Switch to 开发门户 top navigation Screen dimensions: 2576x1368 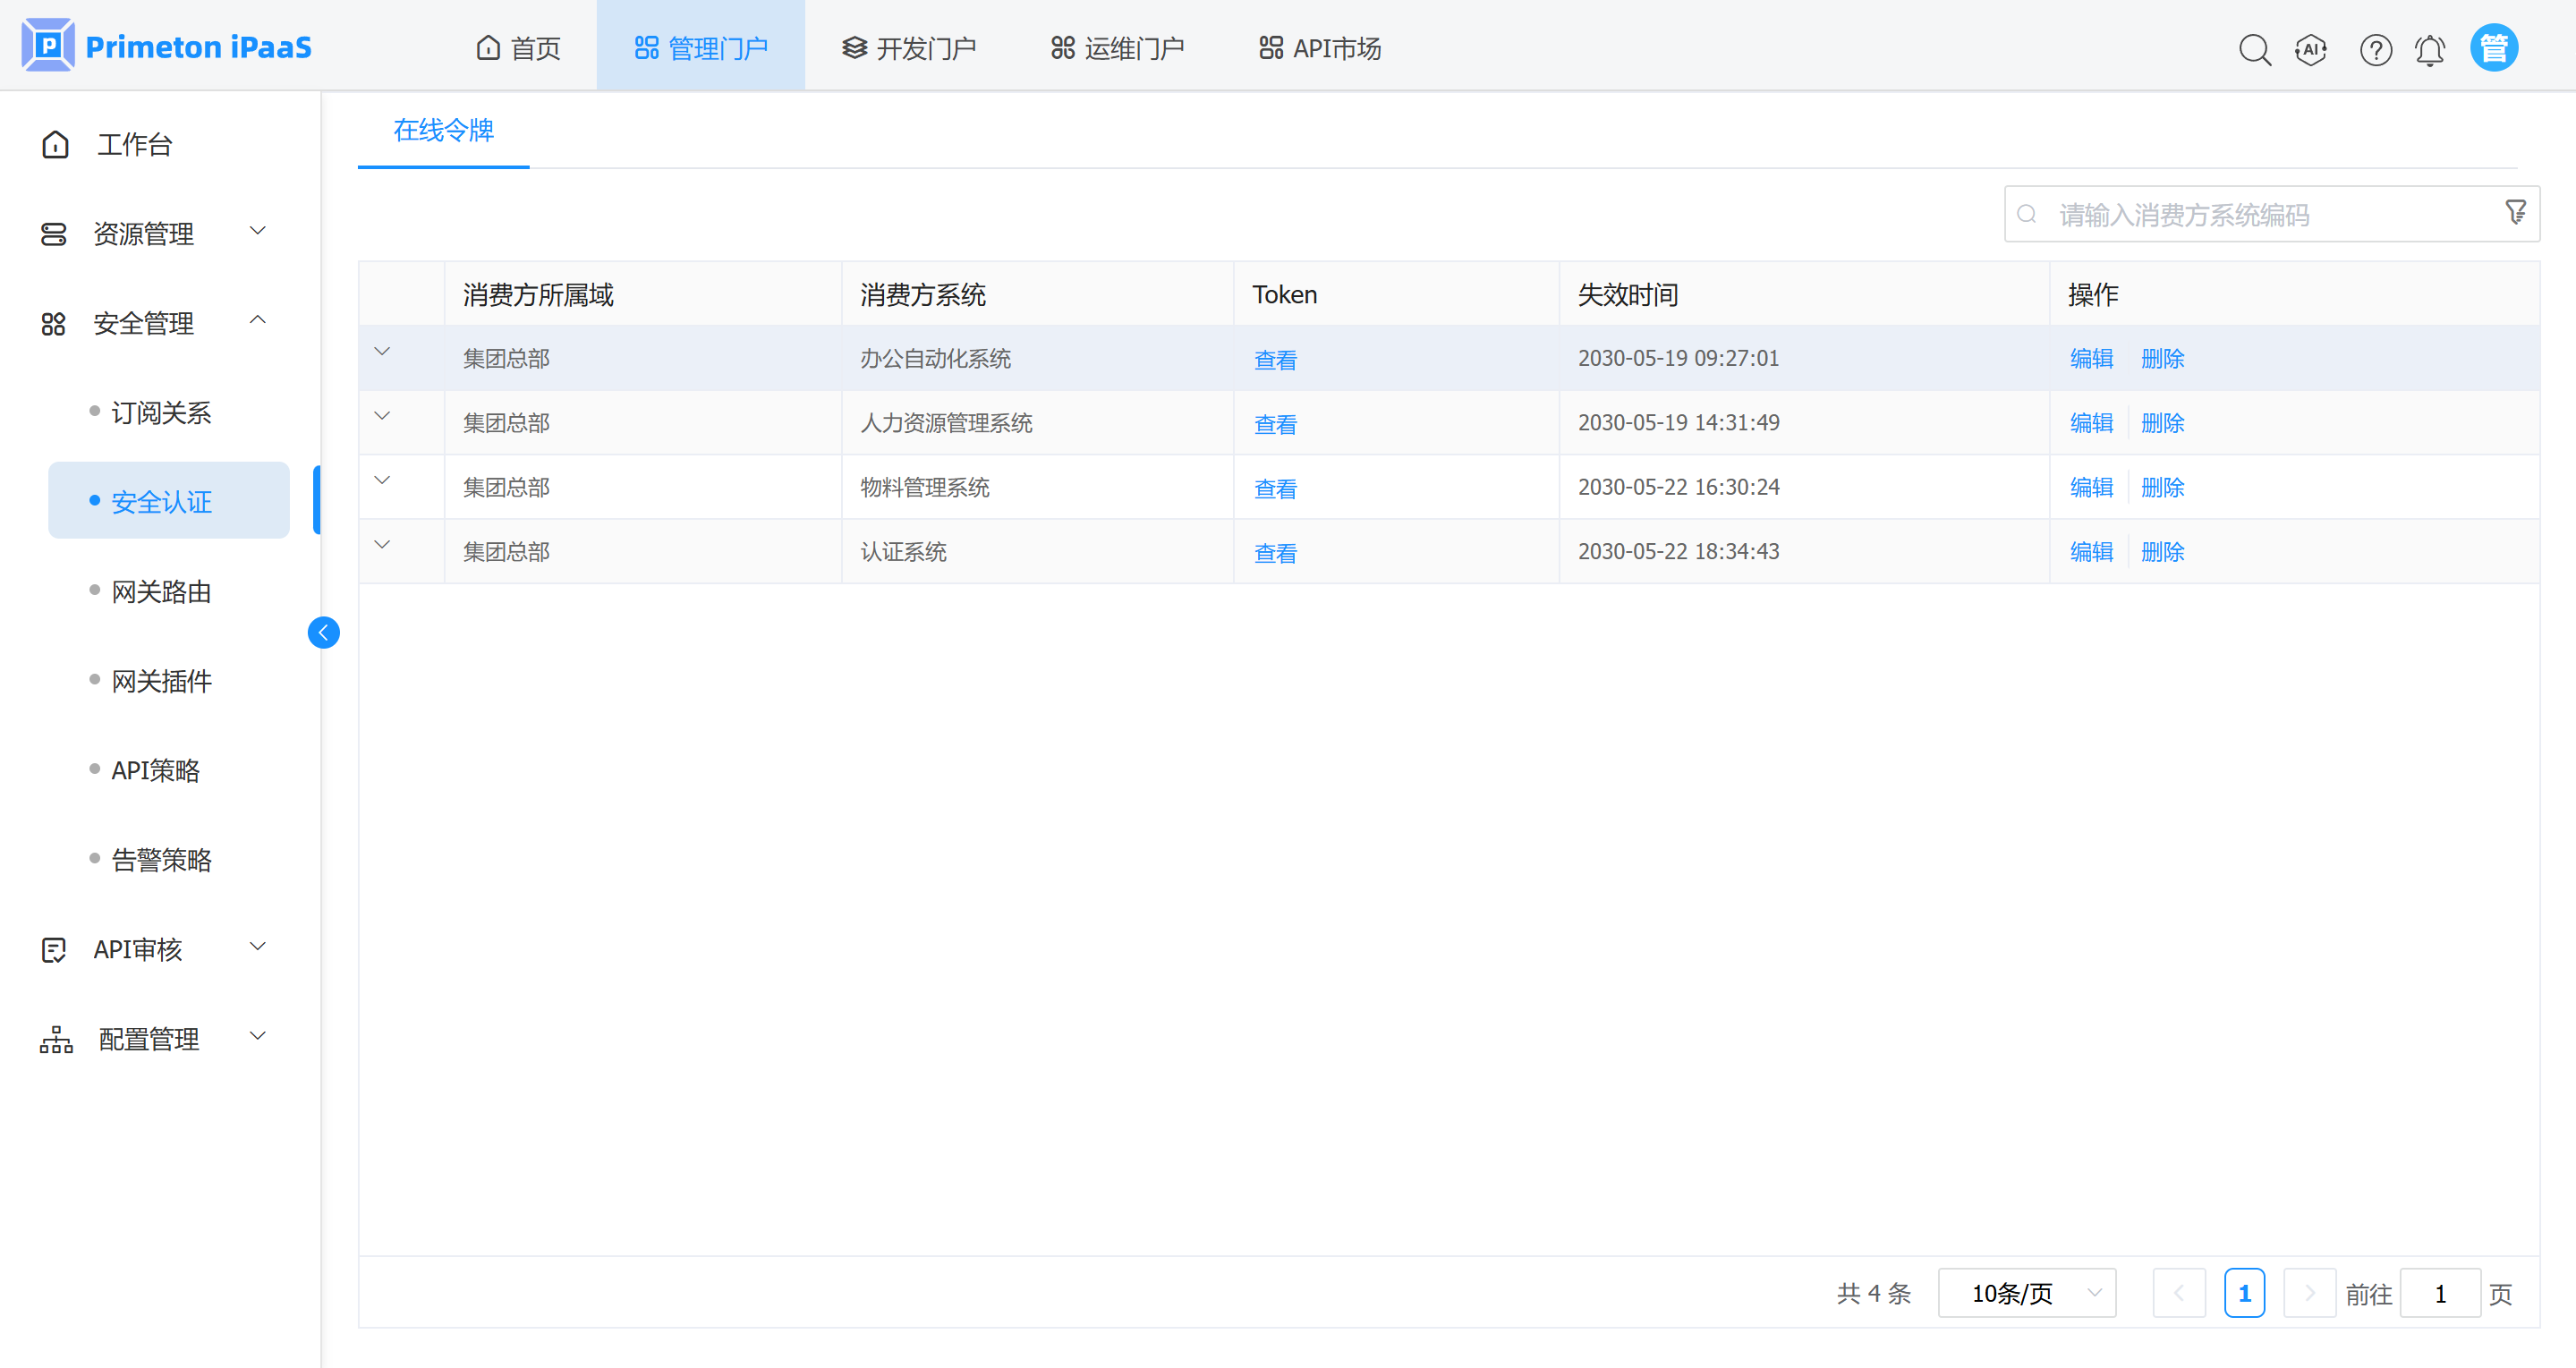point(909,48)
